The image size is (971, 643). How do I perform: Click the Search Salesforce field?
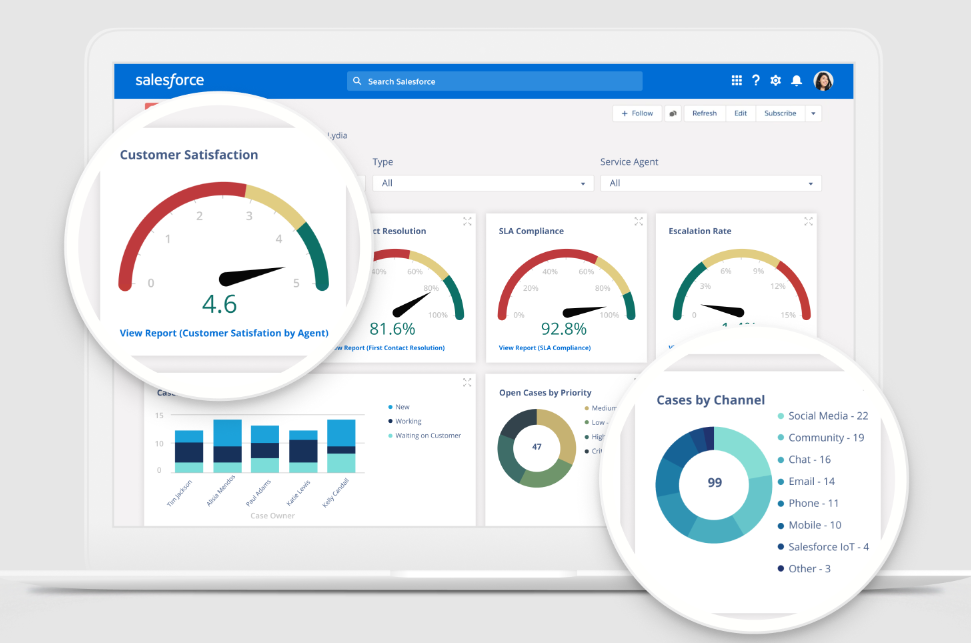tap(494, 81)
